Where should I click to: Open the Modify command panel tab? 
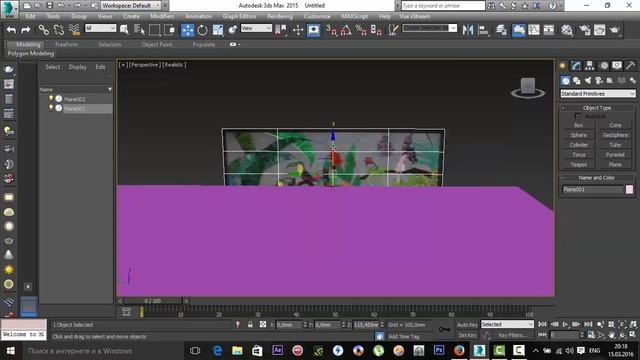click(x=576, y=66)
